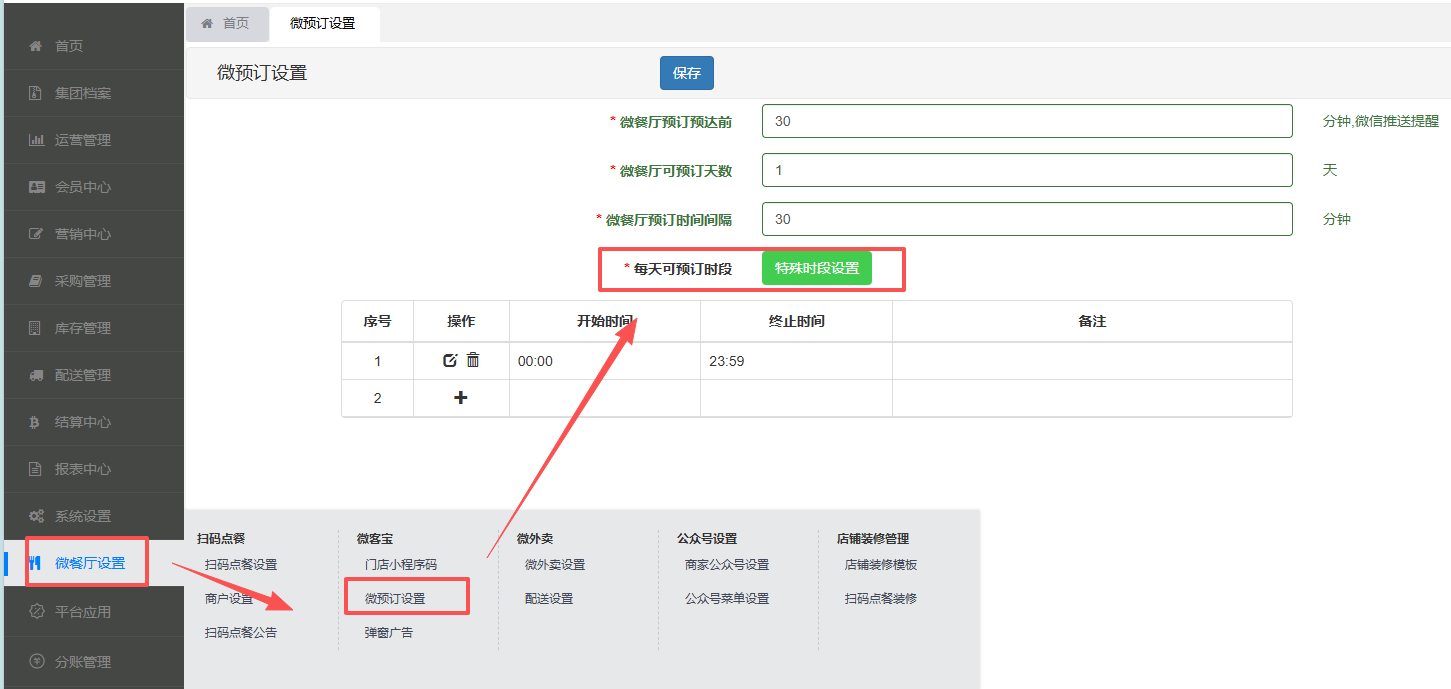Open 配送设置 under 微外卖

pos(549,599)
